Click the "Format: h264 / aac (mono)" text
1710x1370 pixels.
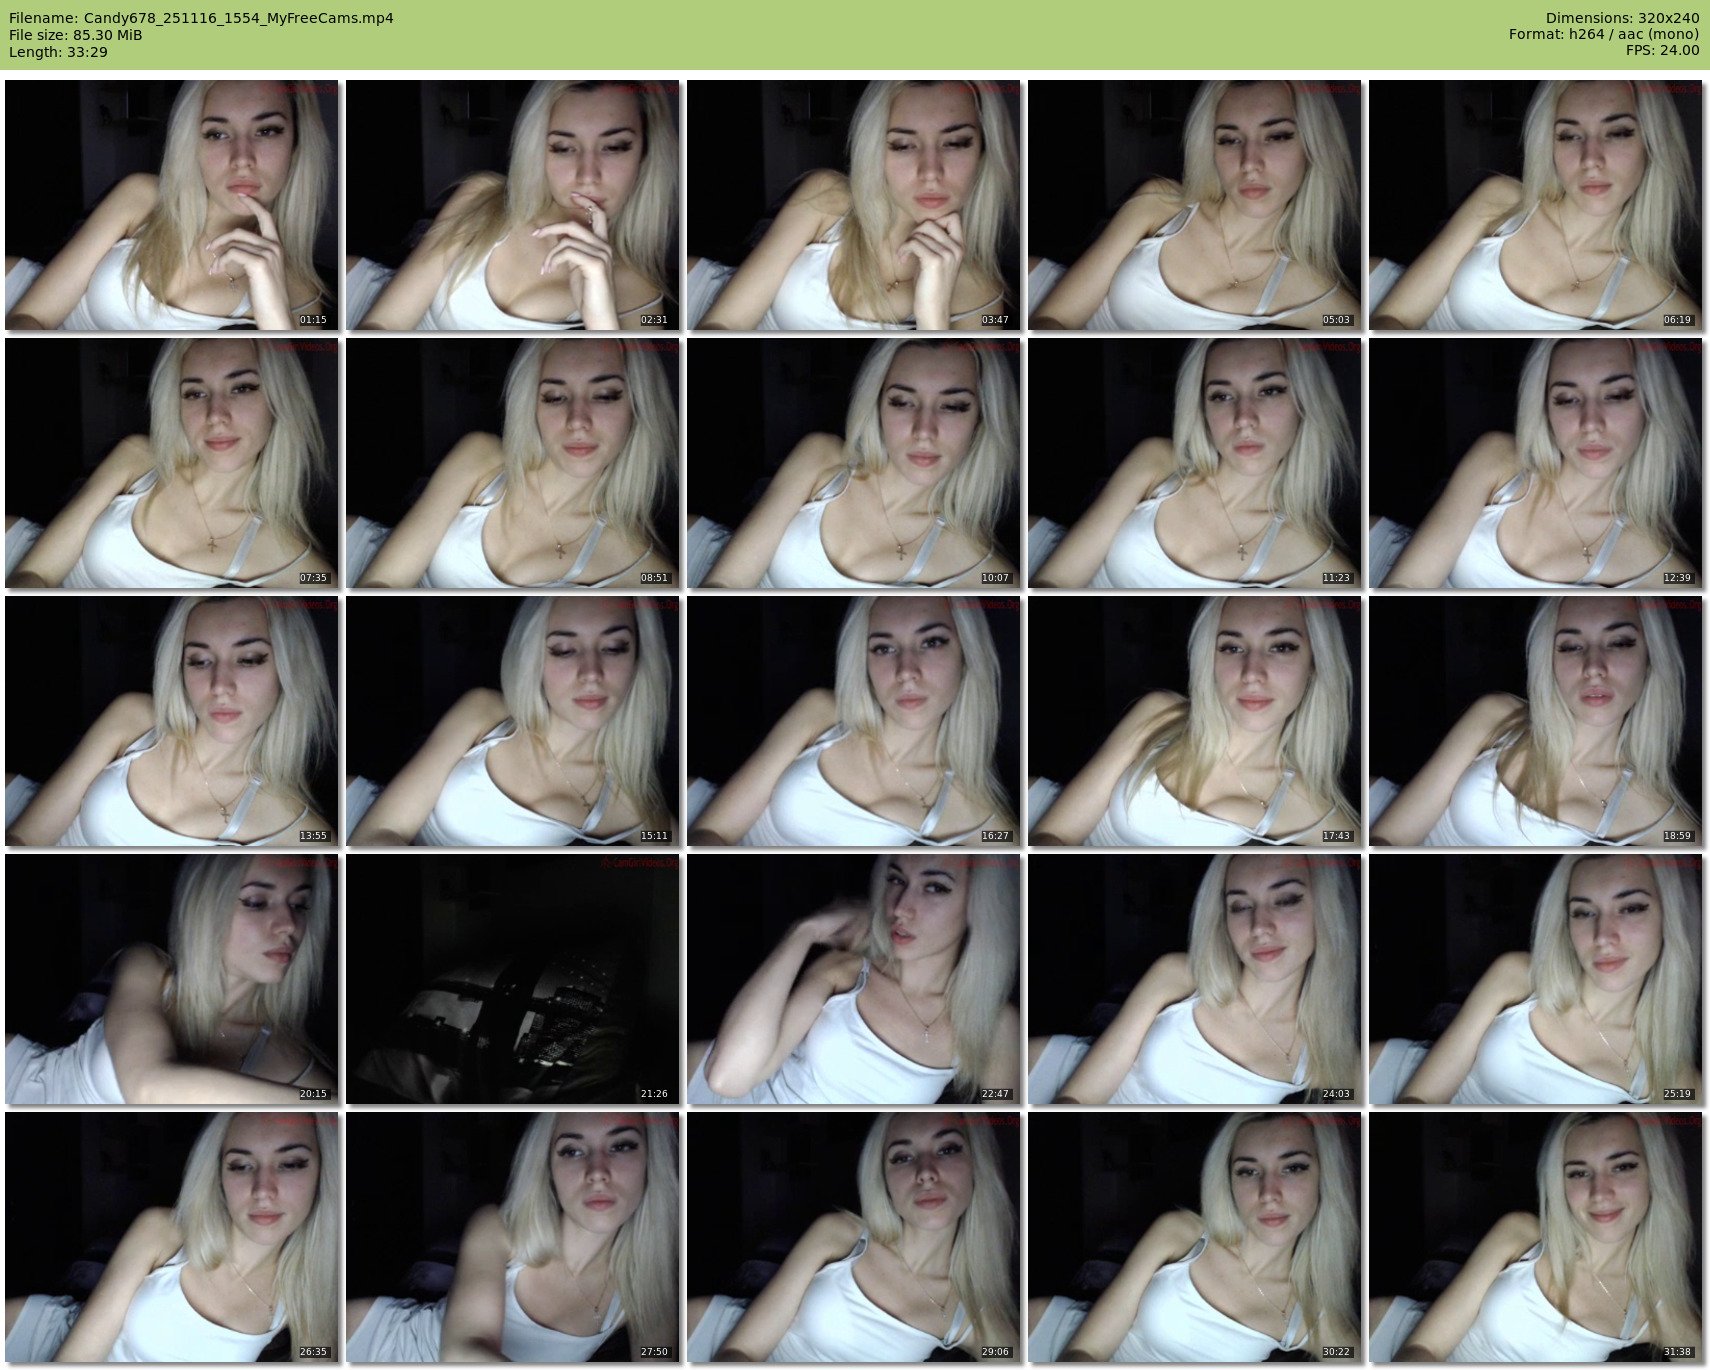pyautogui.click(x=1604, y=35)
